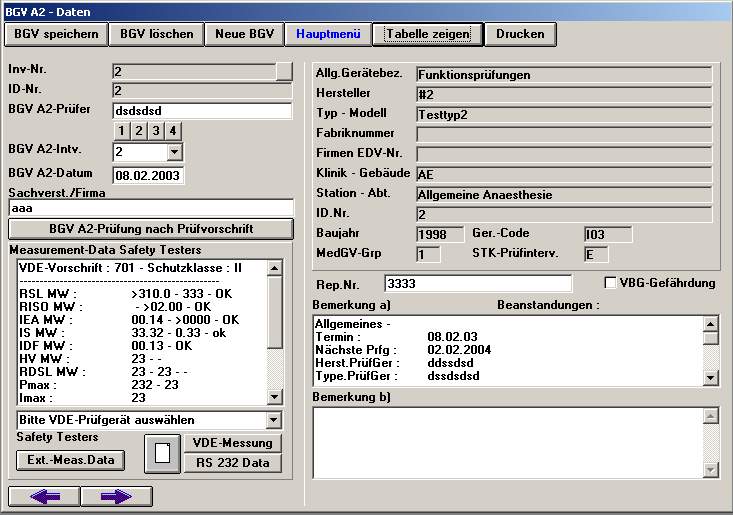Open the BGV A2-Intv. dropdown
Image resolution: width=733 pixels, height=515 pixels.
tap(174, 152)
